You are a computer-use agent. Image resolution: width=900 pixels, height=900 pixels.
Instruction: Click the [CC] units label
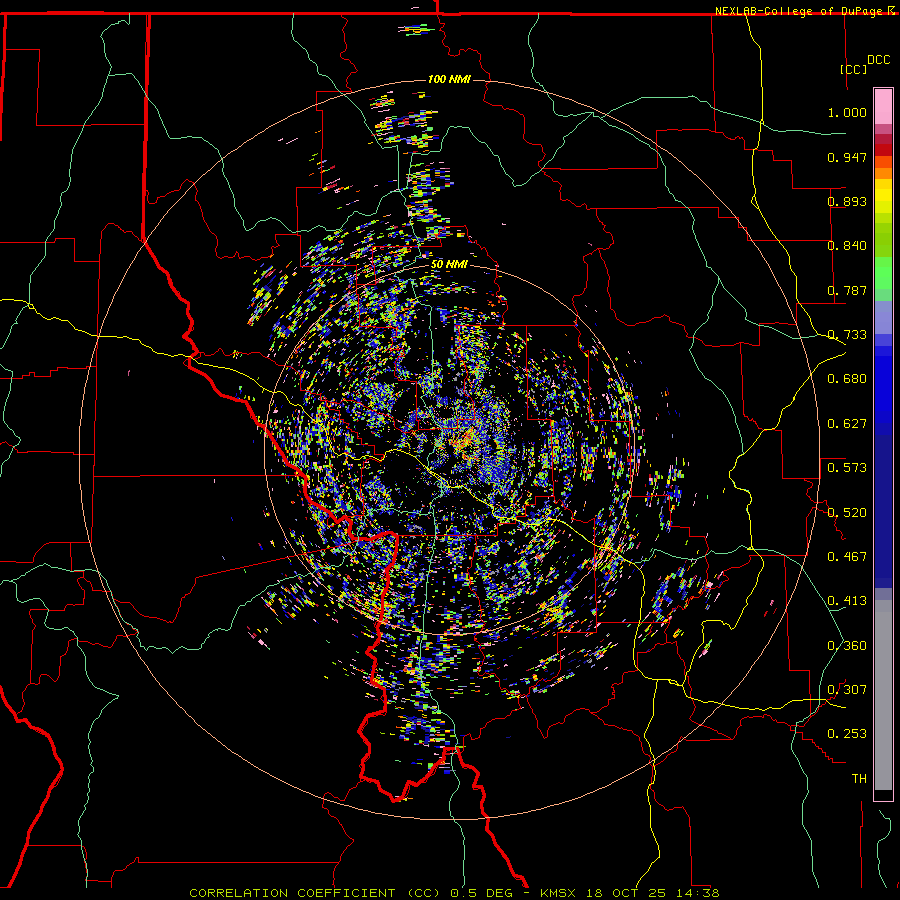click(x=854, y=69)
